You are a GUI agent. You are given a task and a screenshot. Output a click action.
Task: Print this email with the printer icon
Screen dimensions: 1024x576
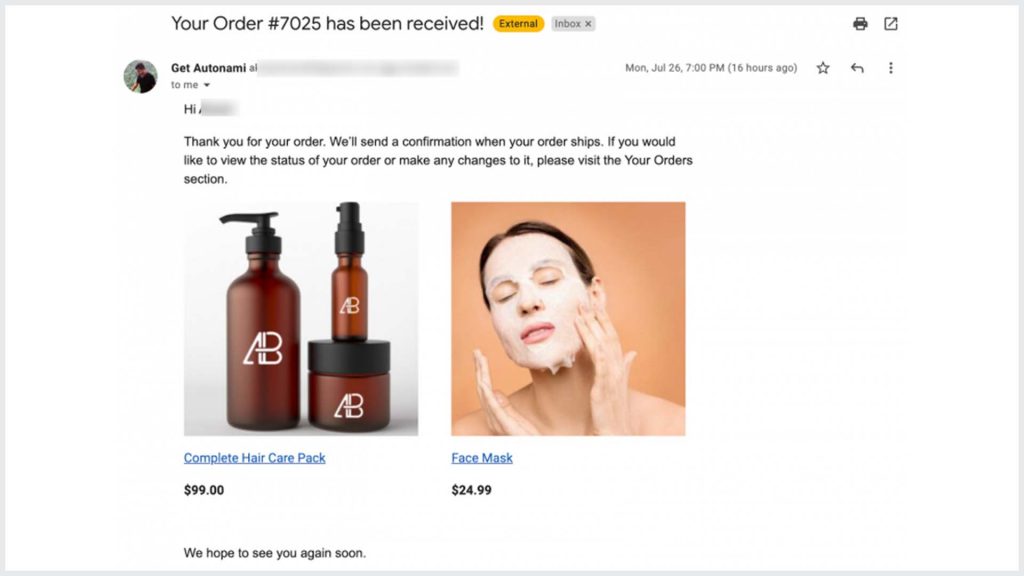point(860,24)
